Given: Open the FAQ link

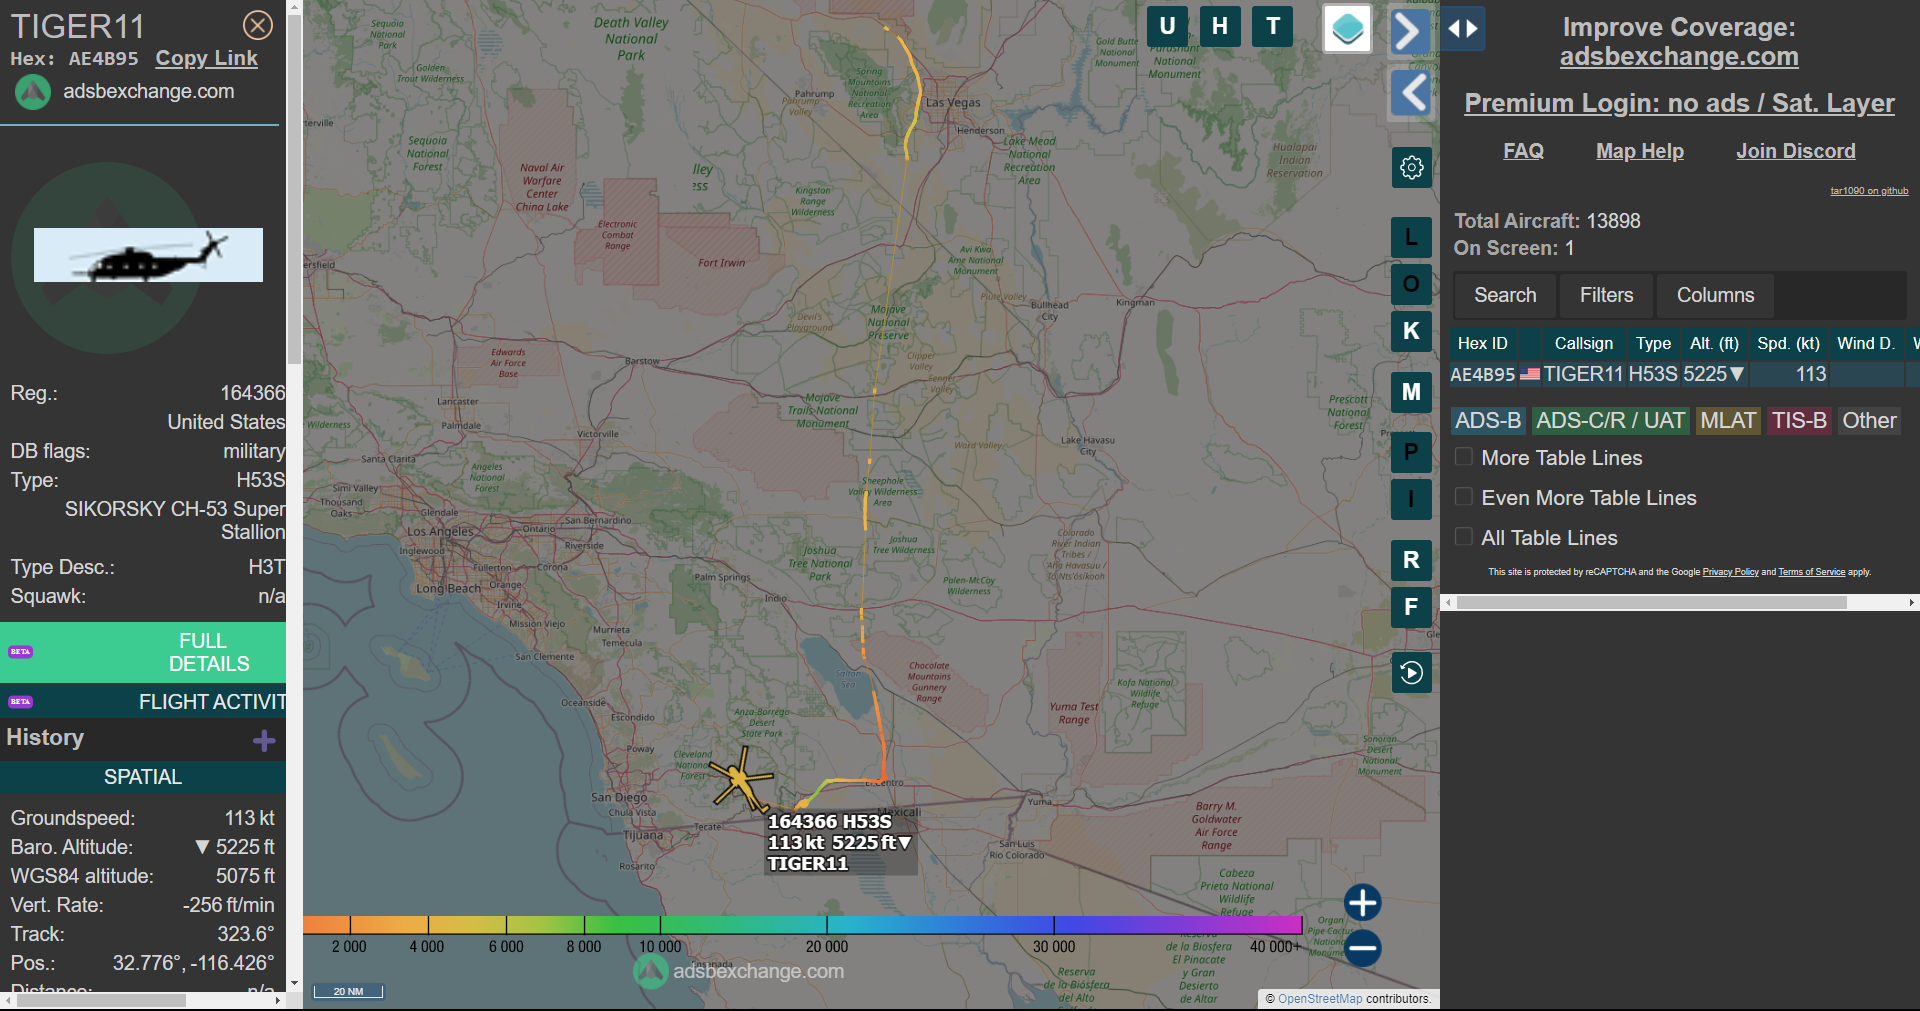Looking at the screenshot, I should click(x=1523, y=151).
